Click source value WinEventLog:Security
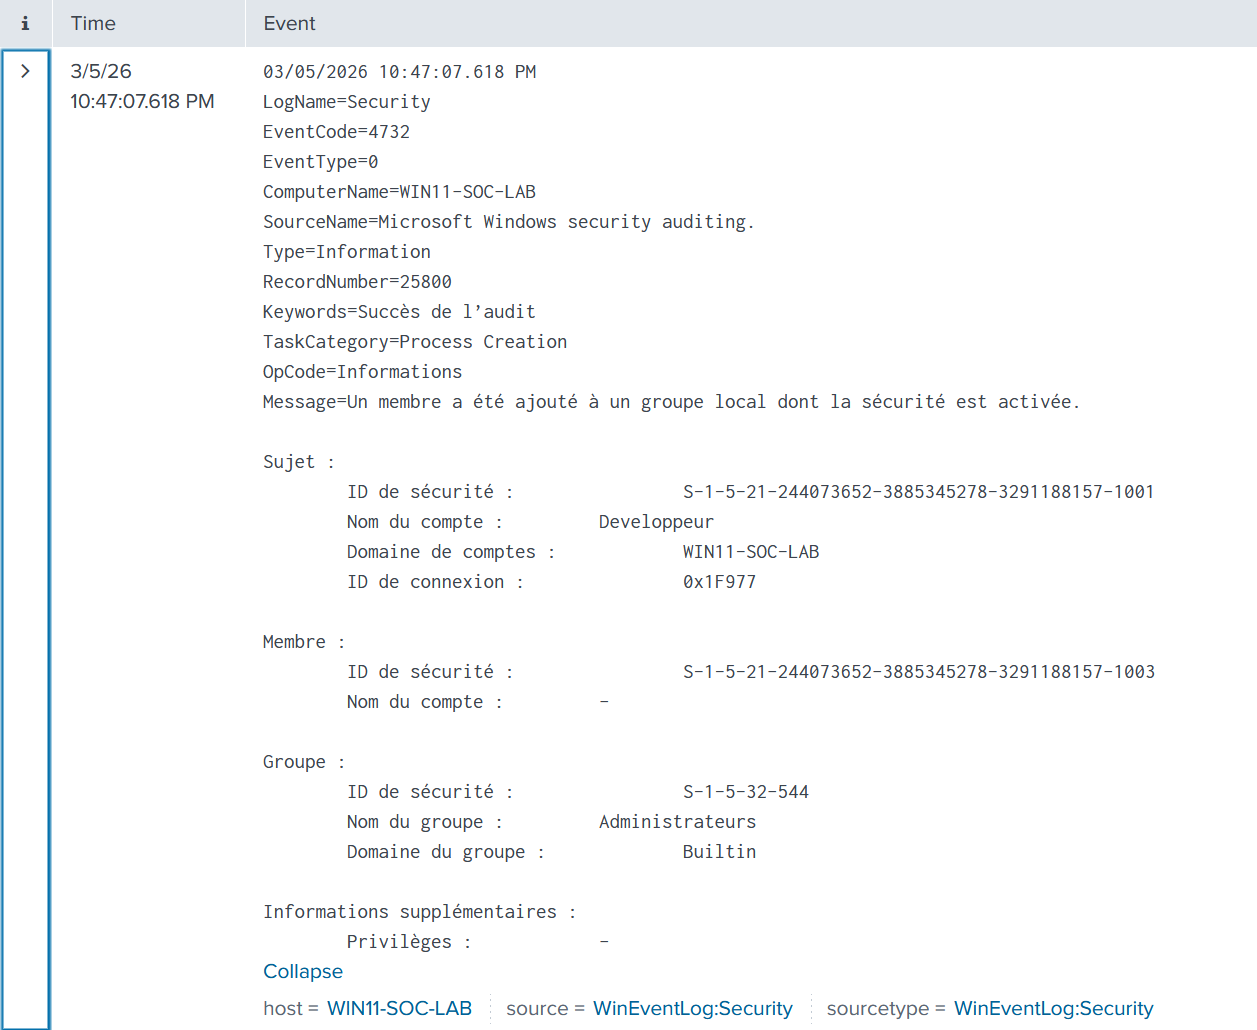1257x1030 pixels. 693,1008
